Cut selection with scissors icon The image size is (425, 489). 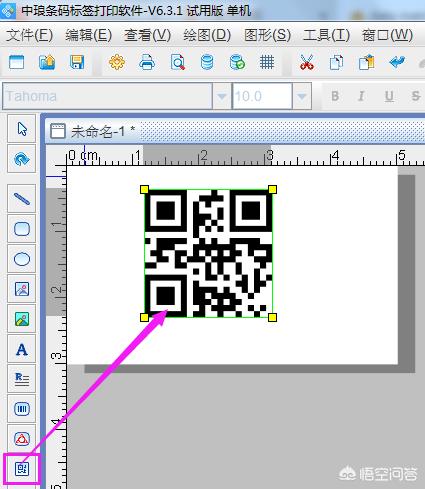pyautogui.click(x=306, y=62)
